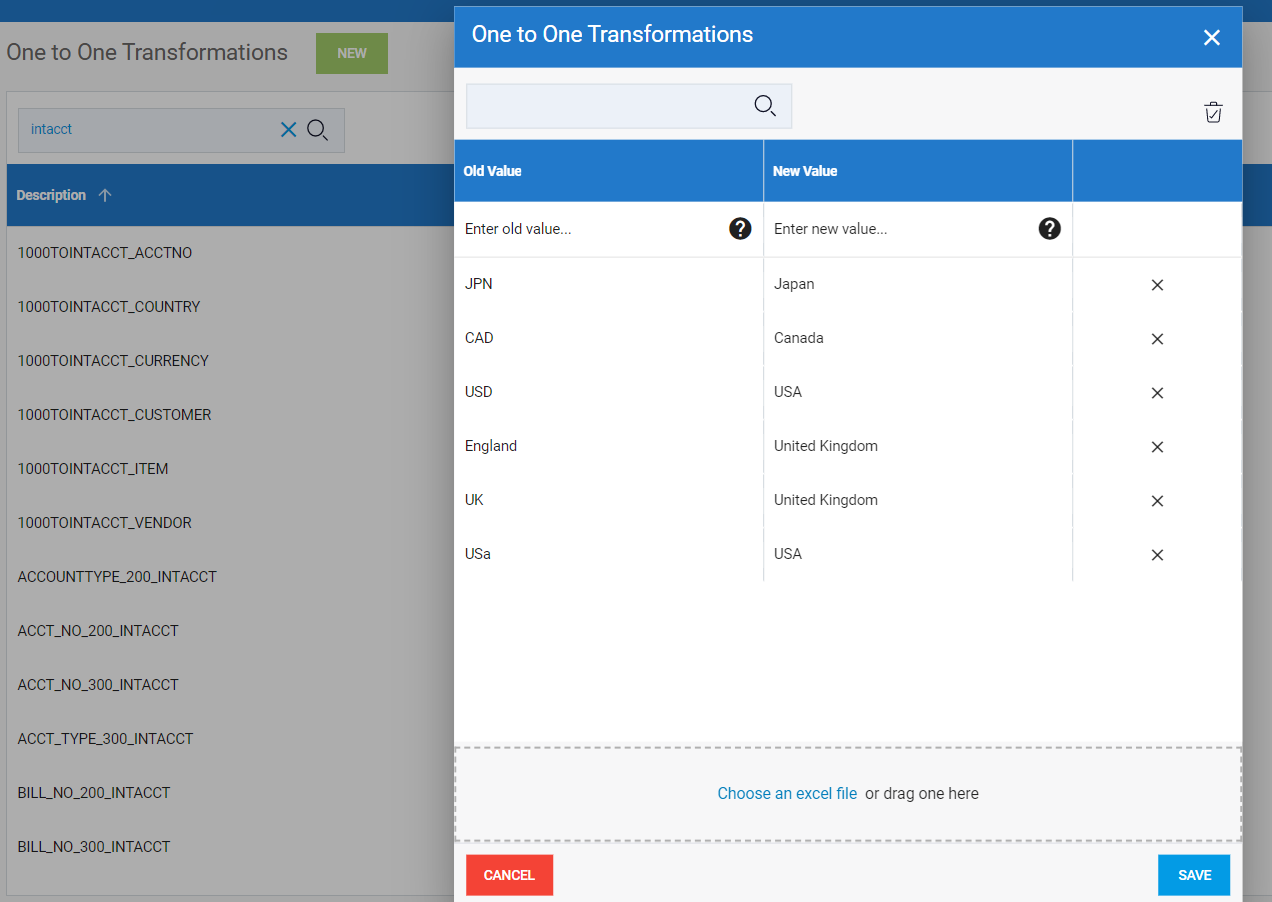
Task: Delete the England to United Kingdom row
Action: coord(1157,447)
